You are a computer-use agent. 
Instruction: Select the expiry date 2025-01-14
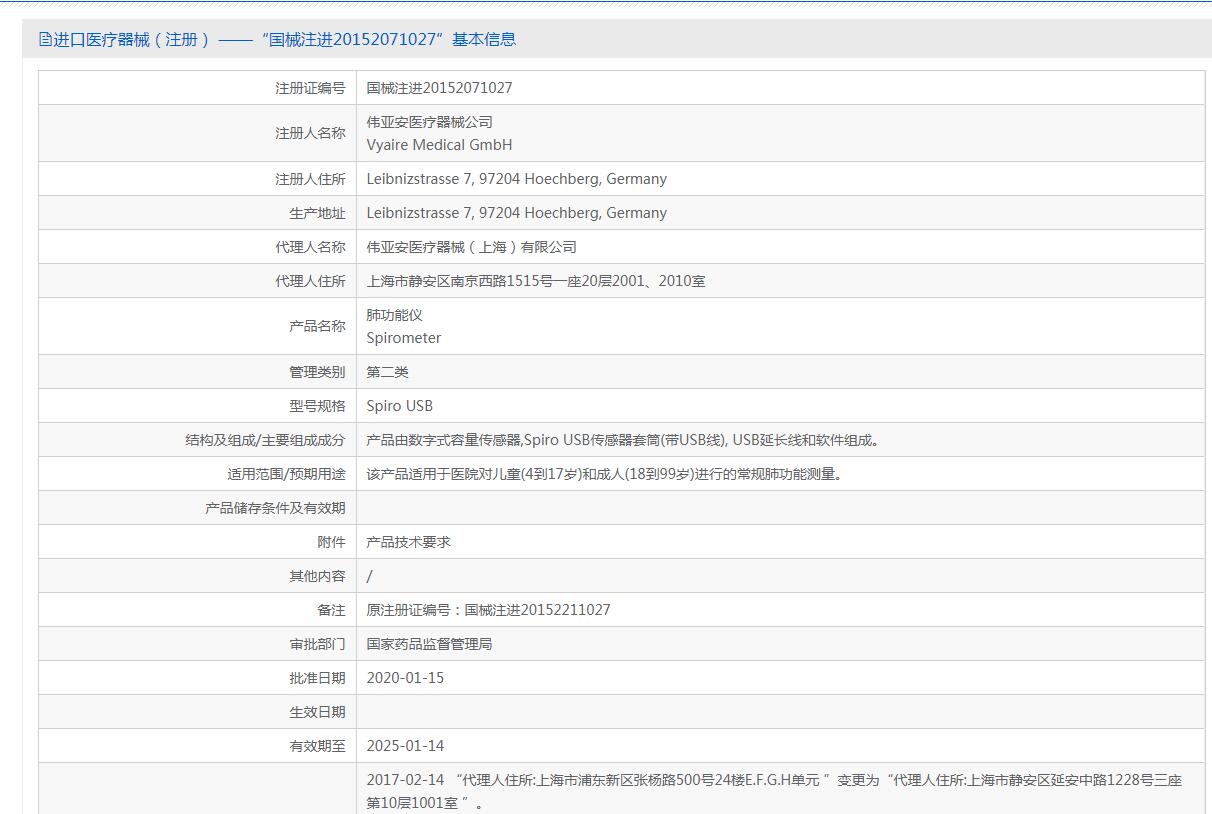[405, 746]
